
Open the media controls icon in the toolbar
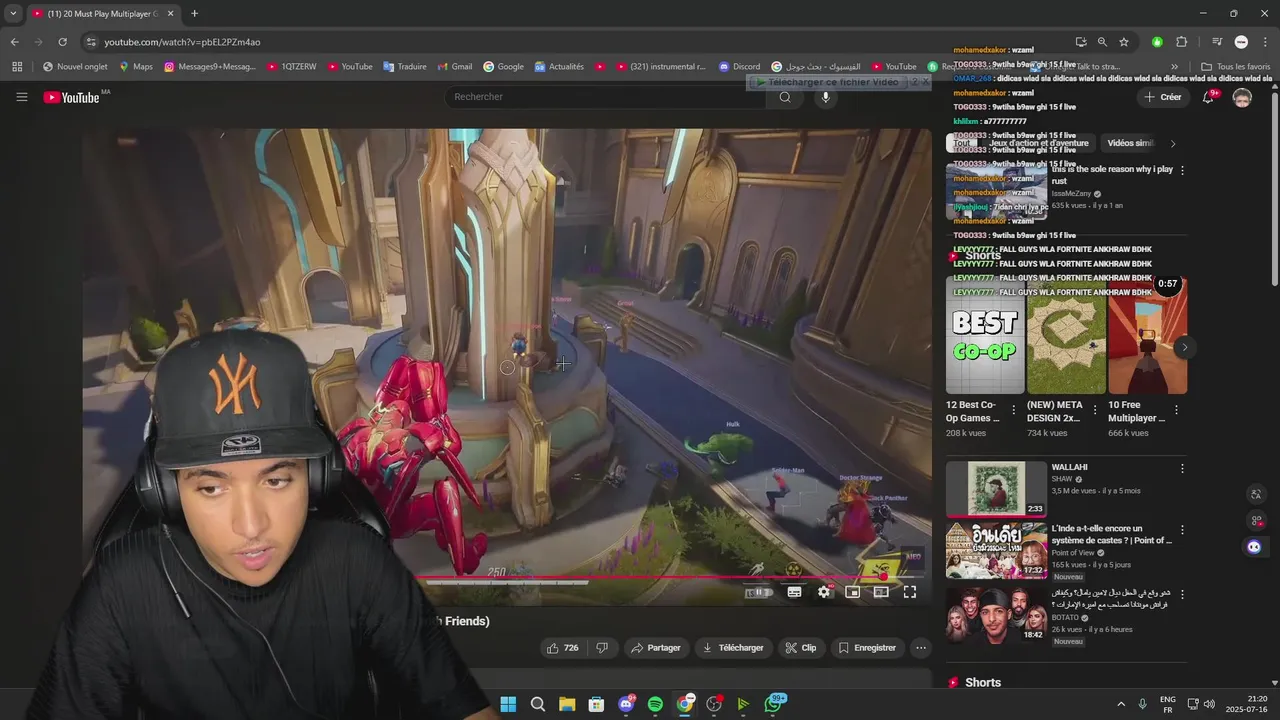coord(1217,42)
